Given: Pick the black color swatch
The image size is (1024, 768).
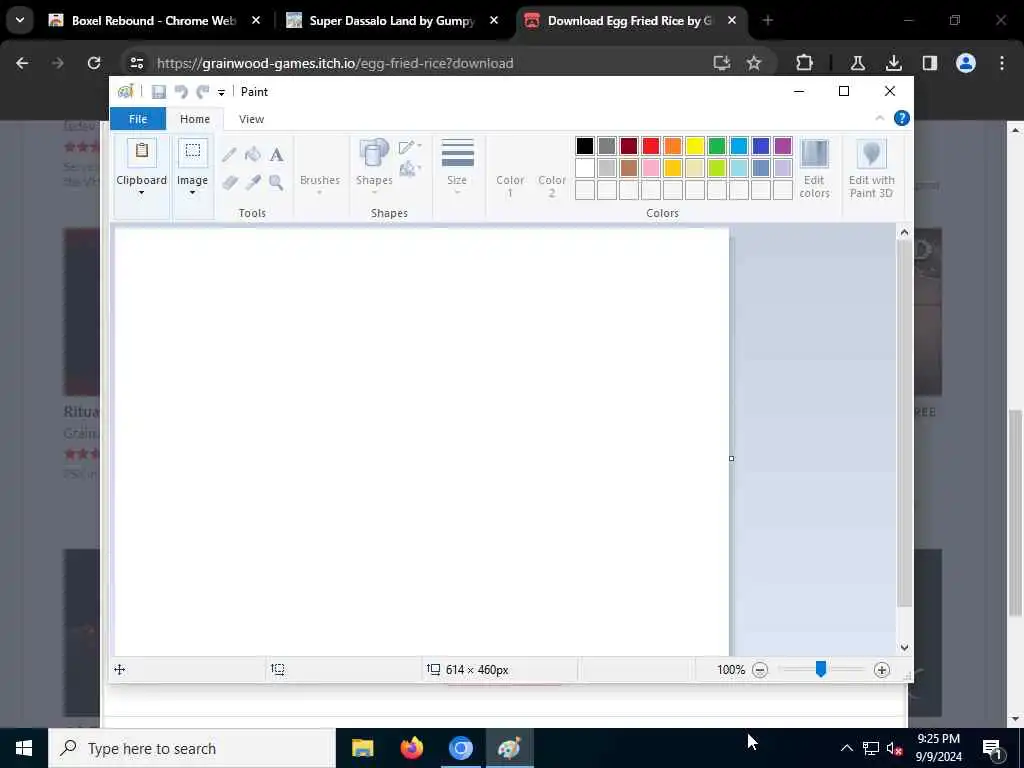Looking at the screenshot, I should [585, 146].
